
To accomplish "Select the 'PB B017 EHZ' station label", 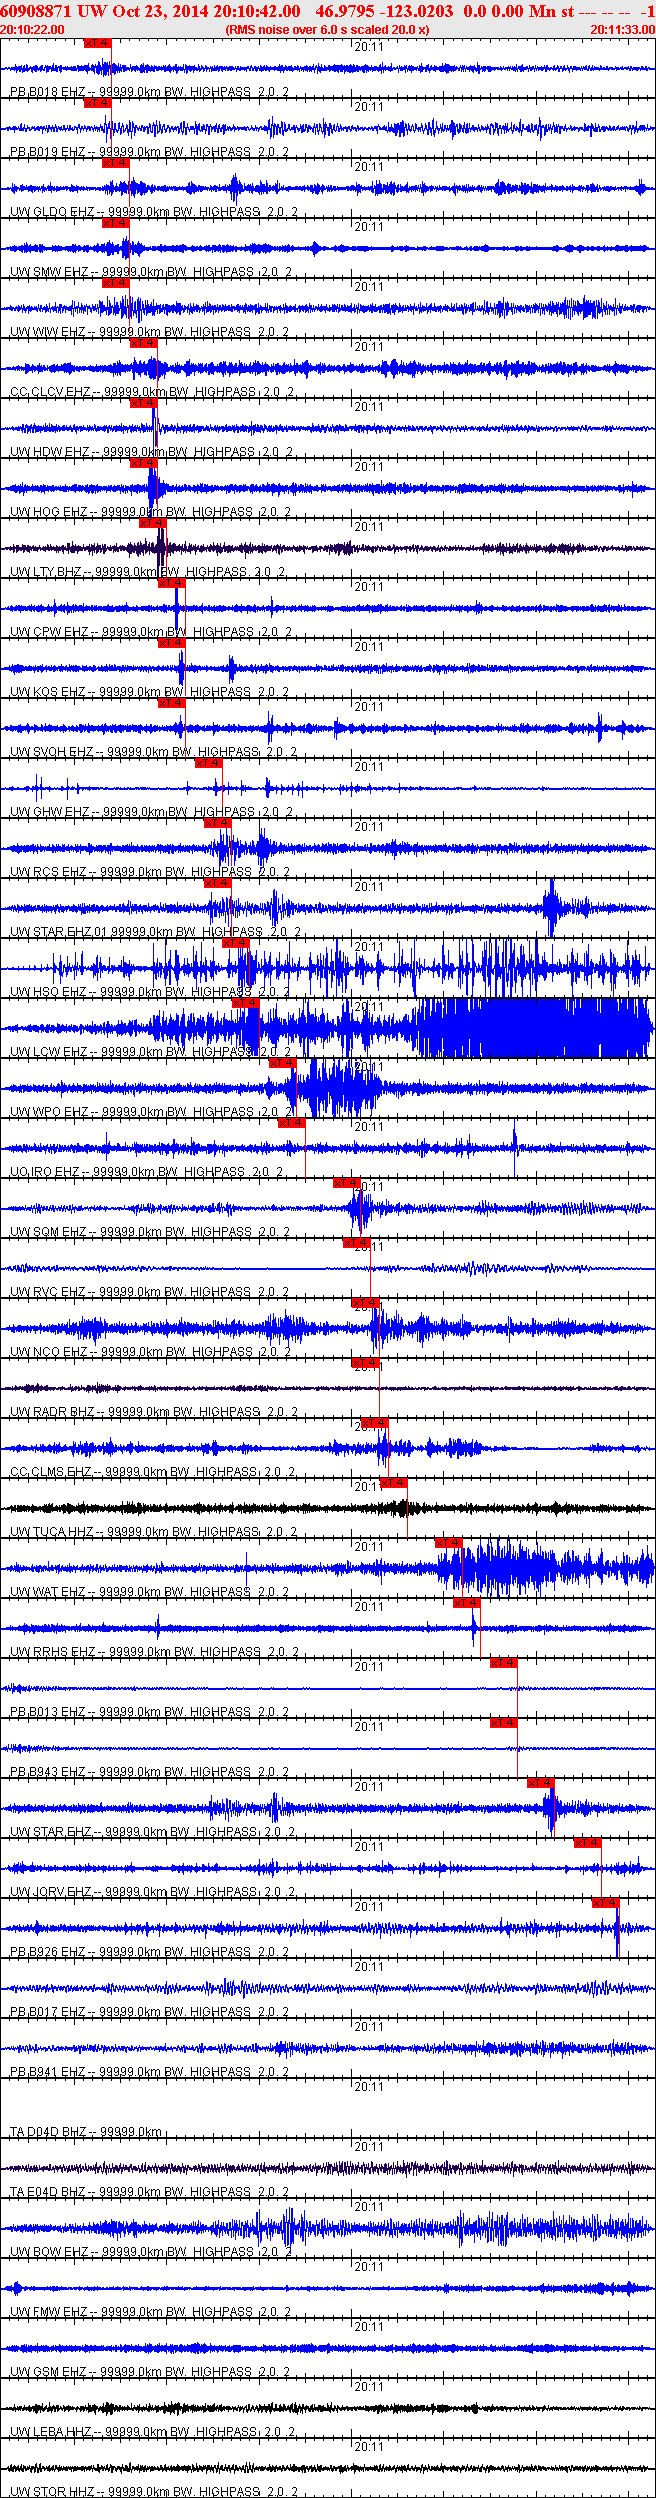I will tap(48, 2012).
